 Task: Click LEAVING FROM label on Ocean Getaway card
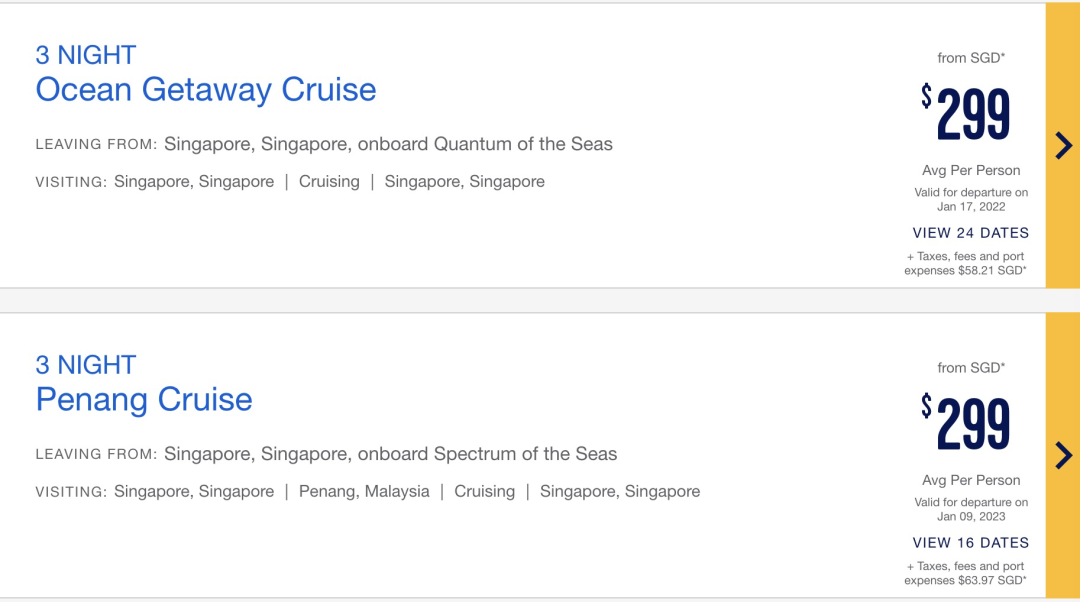tap(96, 145)
